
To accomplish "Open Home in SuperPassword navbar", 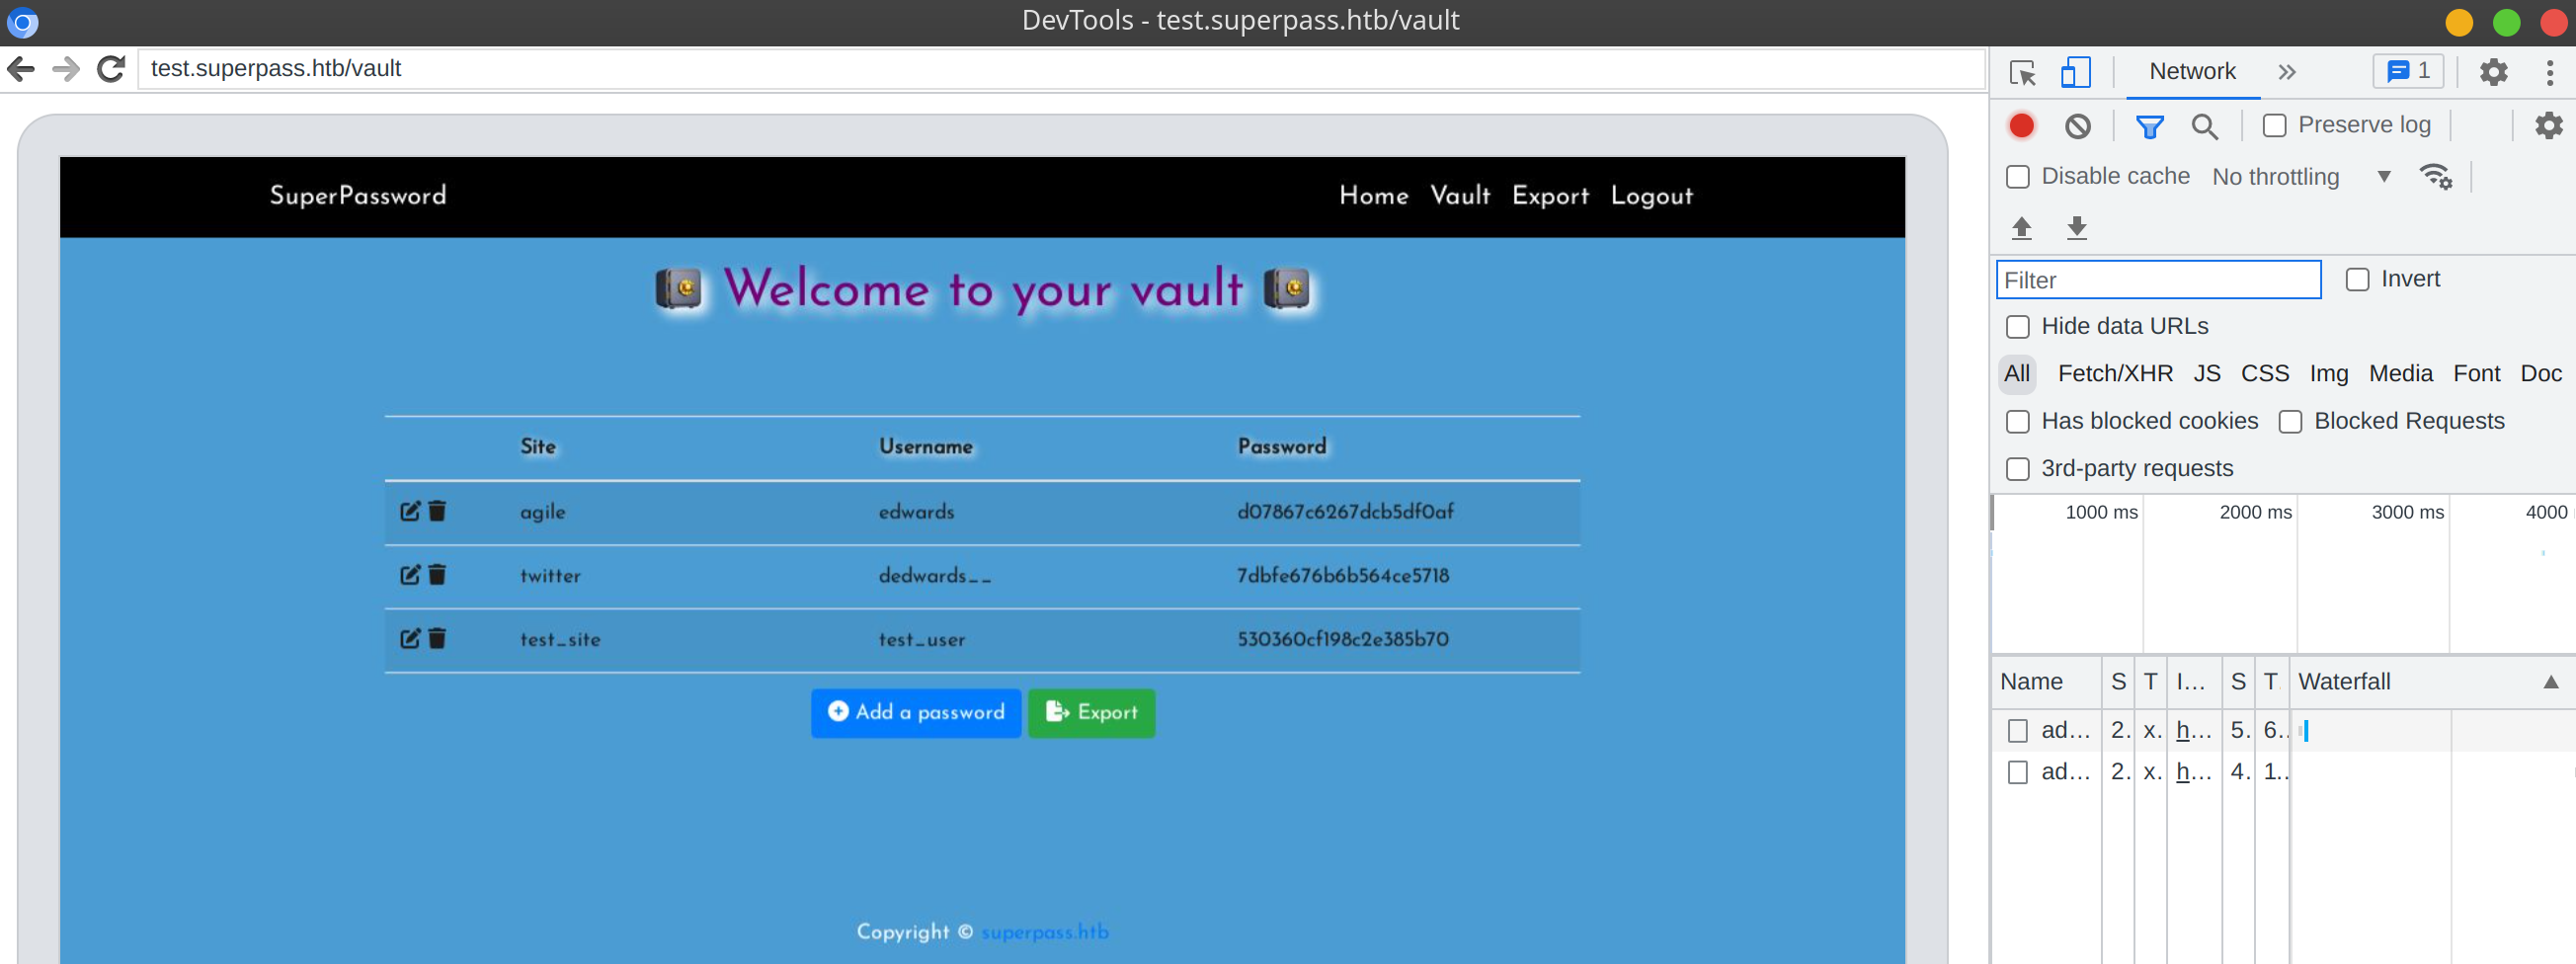I will pos(1373,196).
